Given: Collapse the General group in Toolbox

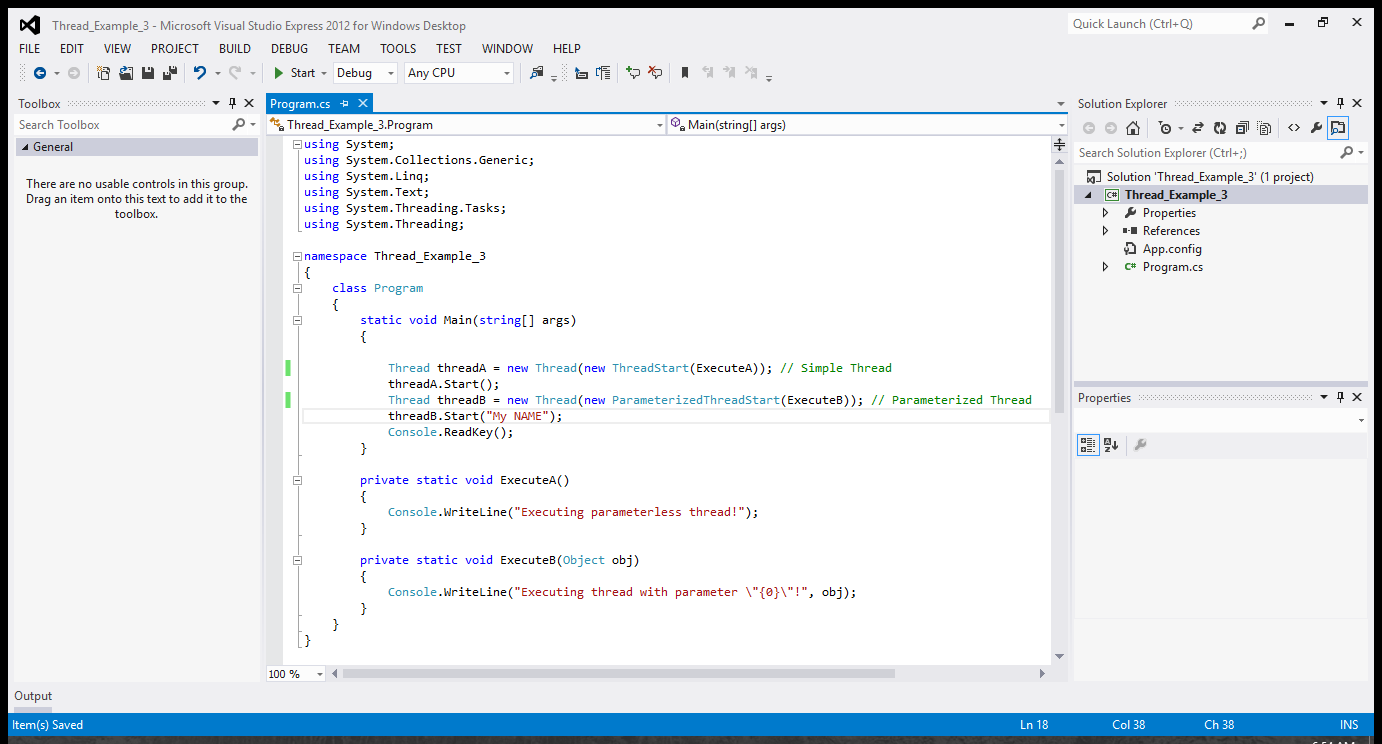Looking at the screenshot, I should point(25,147).
